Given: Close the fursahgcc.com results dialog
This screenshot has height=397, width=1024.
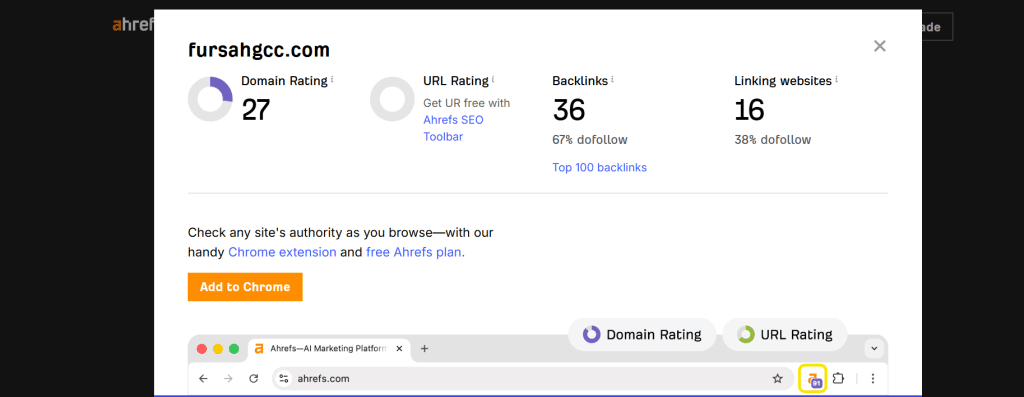Looking at the screenshot, I should pyautogui.click(x=880, y=46).
